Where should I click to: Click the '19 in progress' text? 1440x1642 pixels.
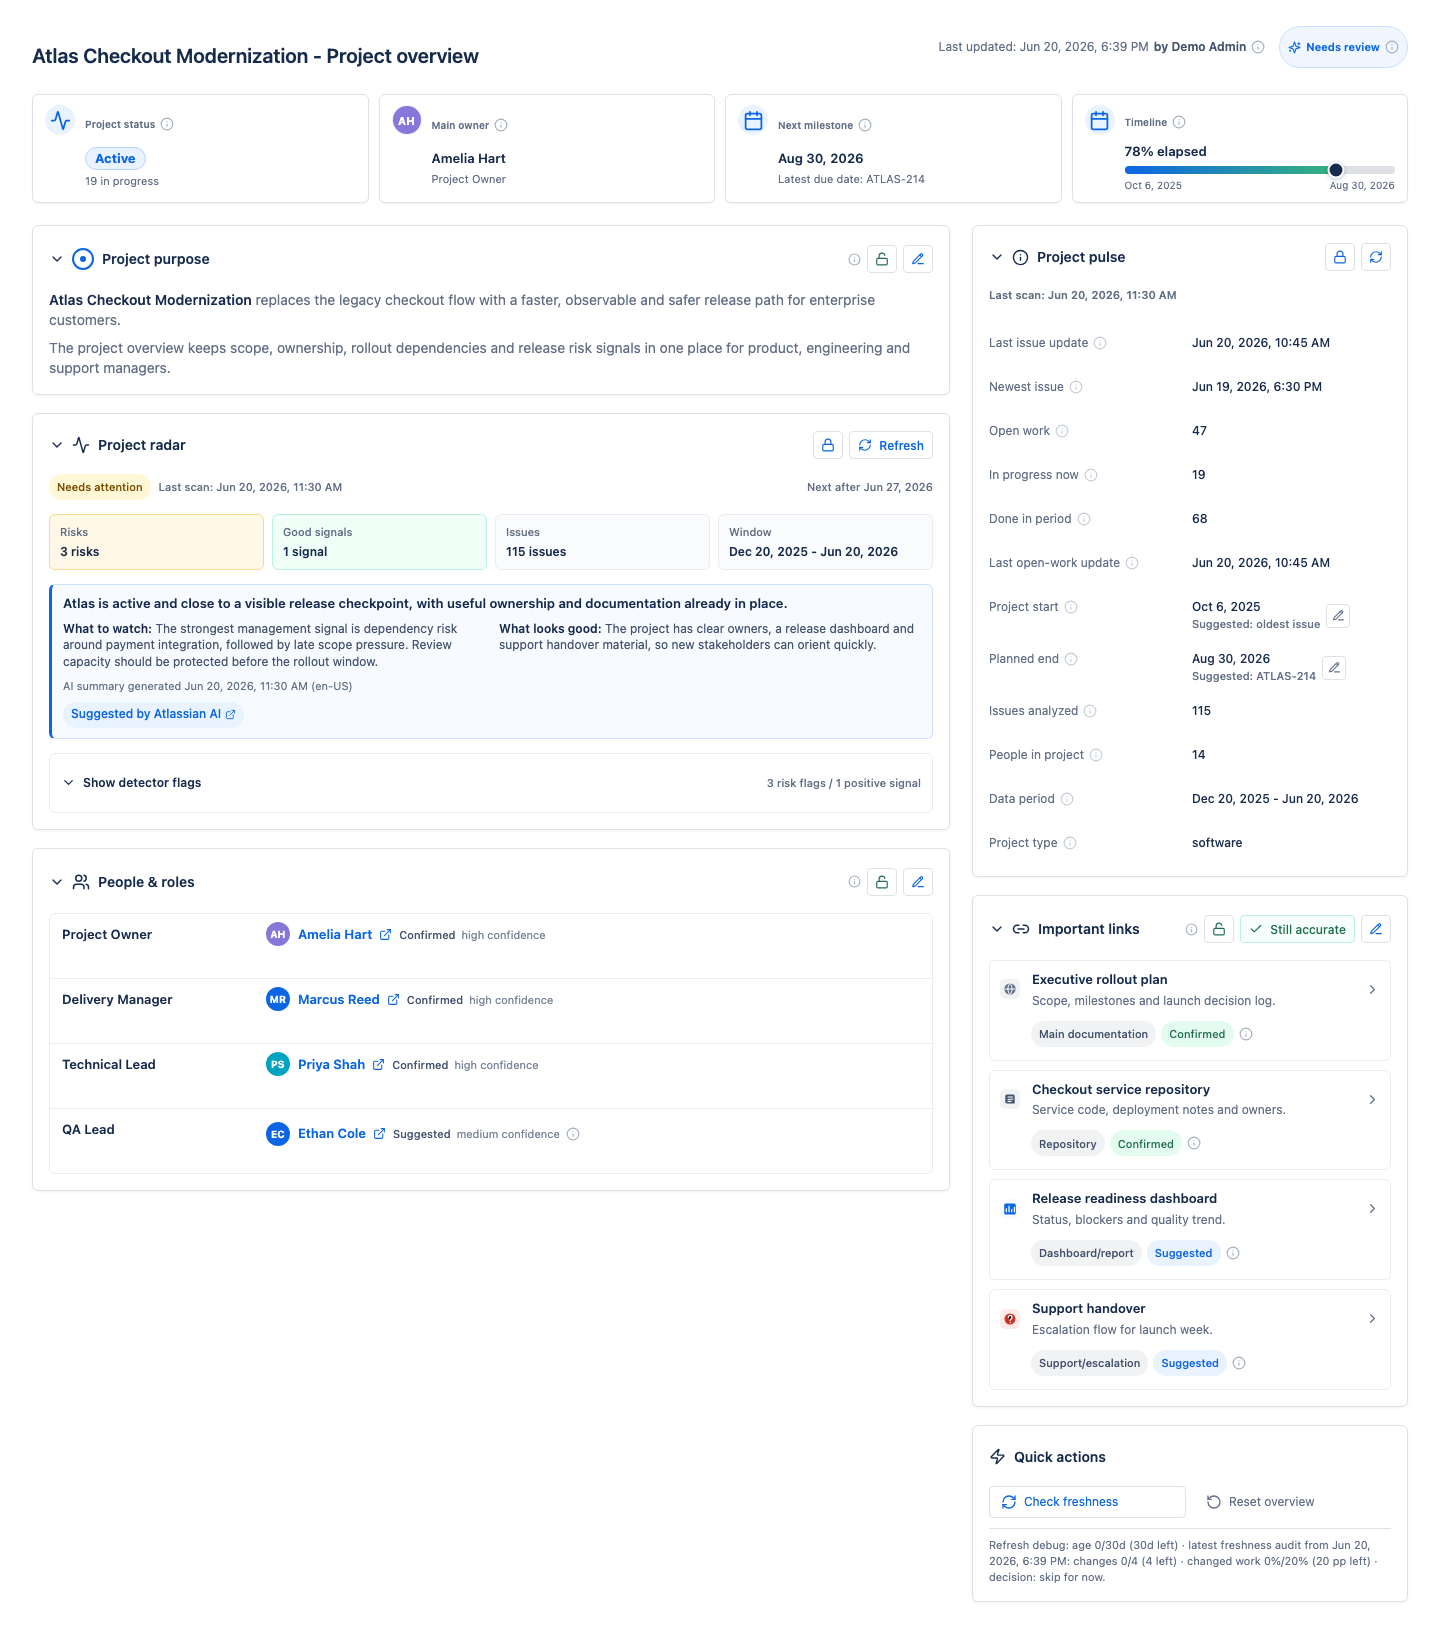(x=122, y=182)
